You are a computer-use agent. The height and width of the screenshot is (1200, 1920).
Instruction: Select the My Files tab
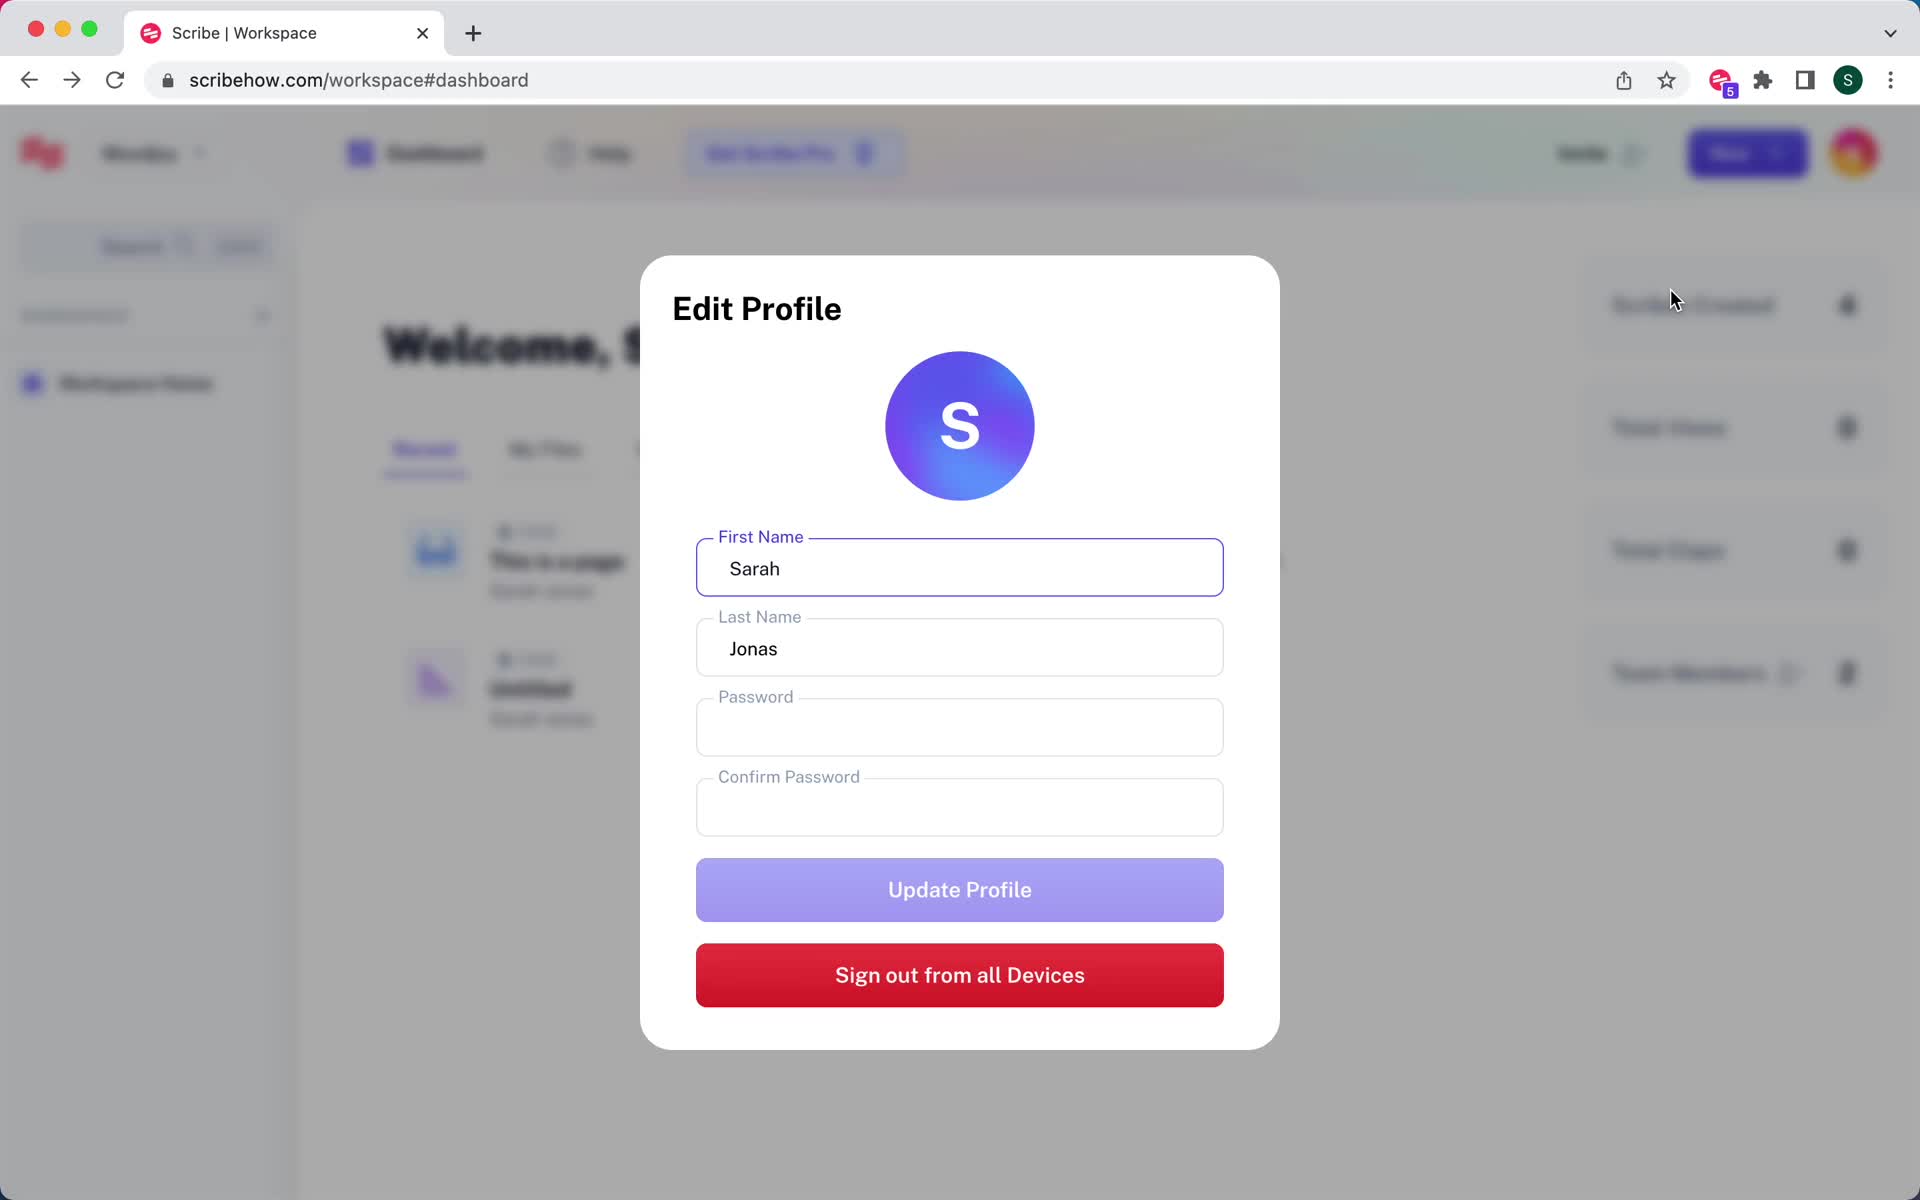pos(545,448)
